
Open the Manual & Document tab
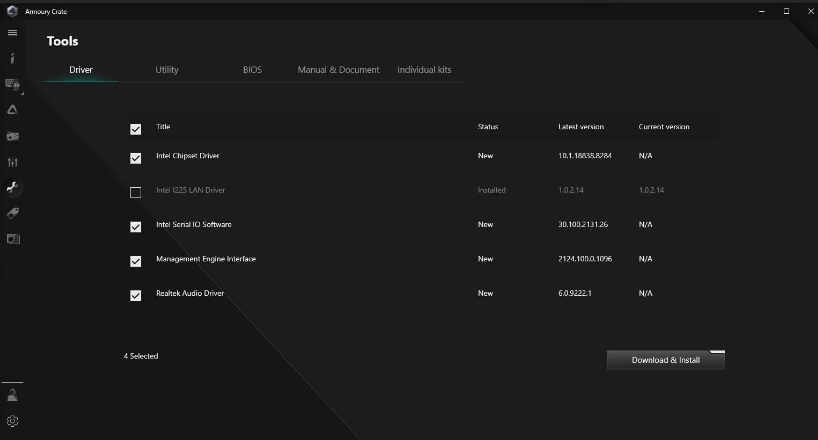pos(338,70)
